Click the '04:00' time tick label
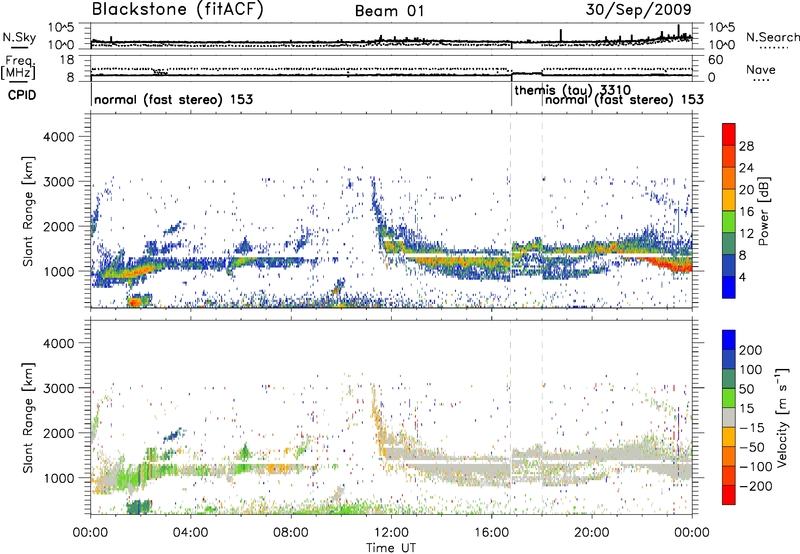Screen dimensions: 800x554 [x=191, y=533]
